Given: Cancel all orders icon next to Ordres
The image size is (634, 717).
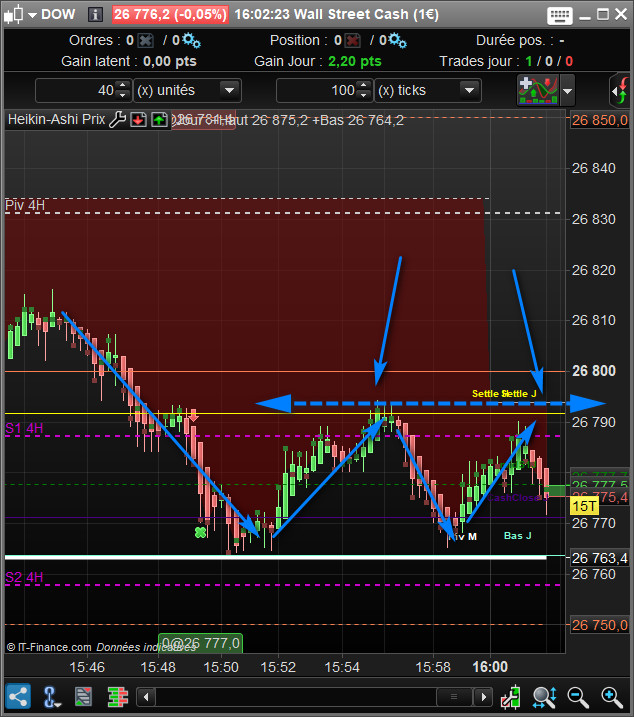Looking at the screenshot, I should [145, 41].
